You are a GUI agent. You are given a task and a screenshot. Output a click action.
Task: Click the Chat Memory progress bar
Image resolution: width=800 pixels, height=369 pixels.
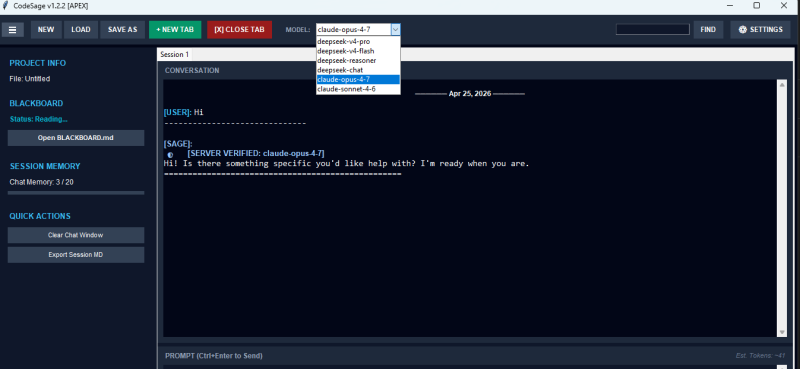click(x=76, y=193)
